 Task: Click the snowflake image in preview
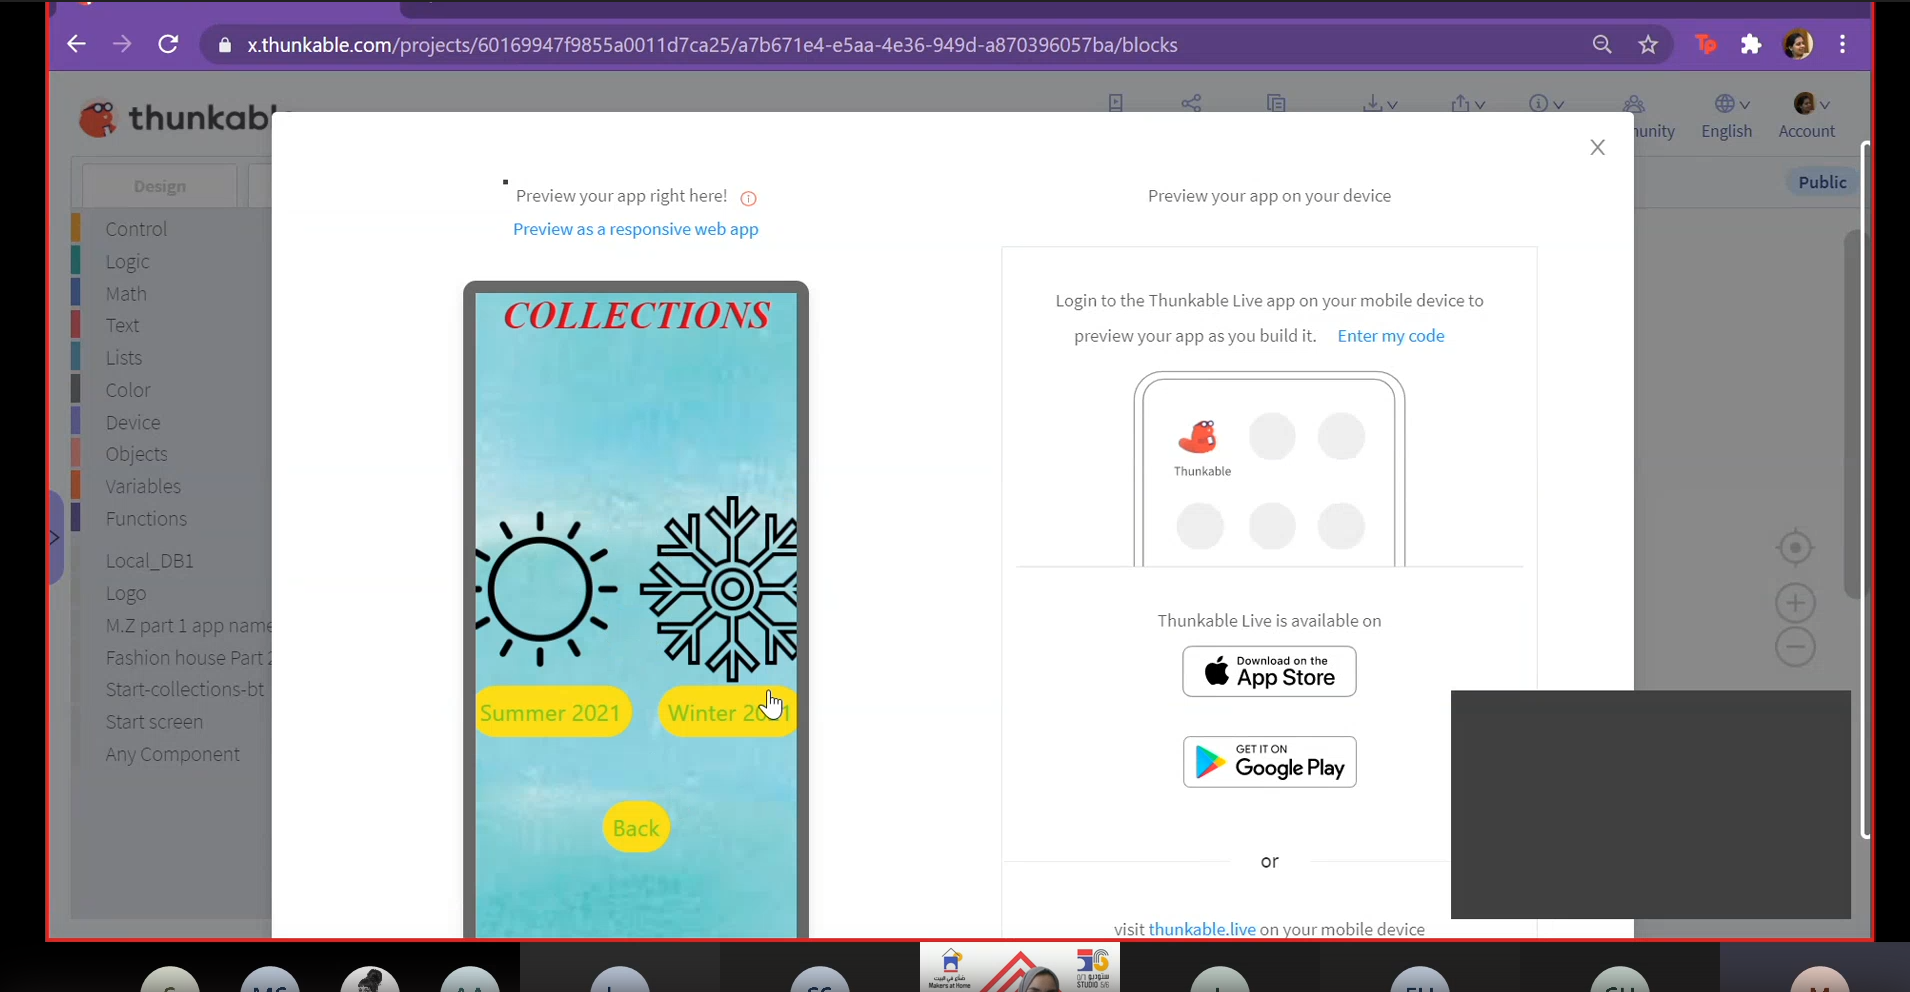tap(720, 589)
